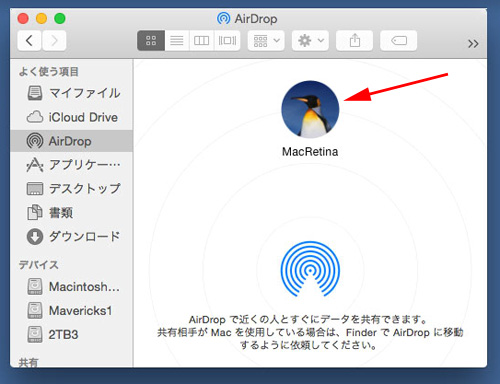Image resolution: width=500 pixels, height=384 pixels.
Task: Click the MacRetina penguin avatar
Action: tap(310, 109)
